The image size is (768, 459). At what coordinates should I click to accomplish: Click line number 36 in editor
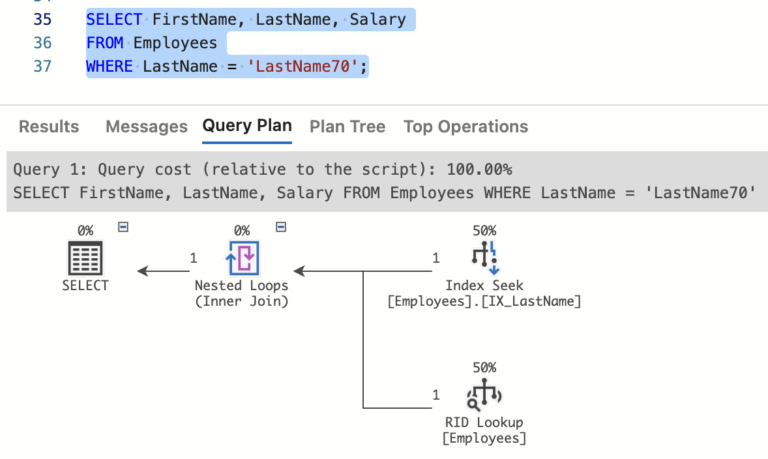pos(42,43)
